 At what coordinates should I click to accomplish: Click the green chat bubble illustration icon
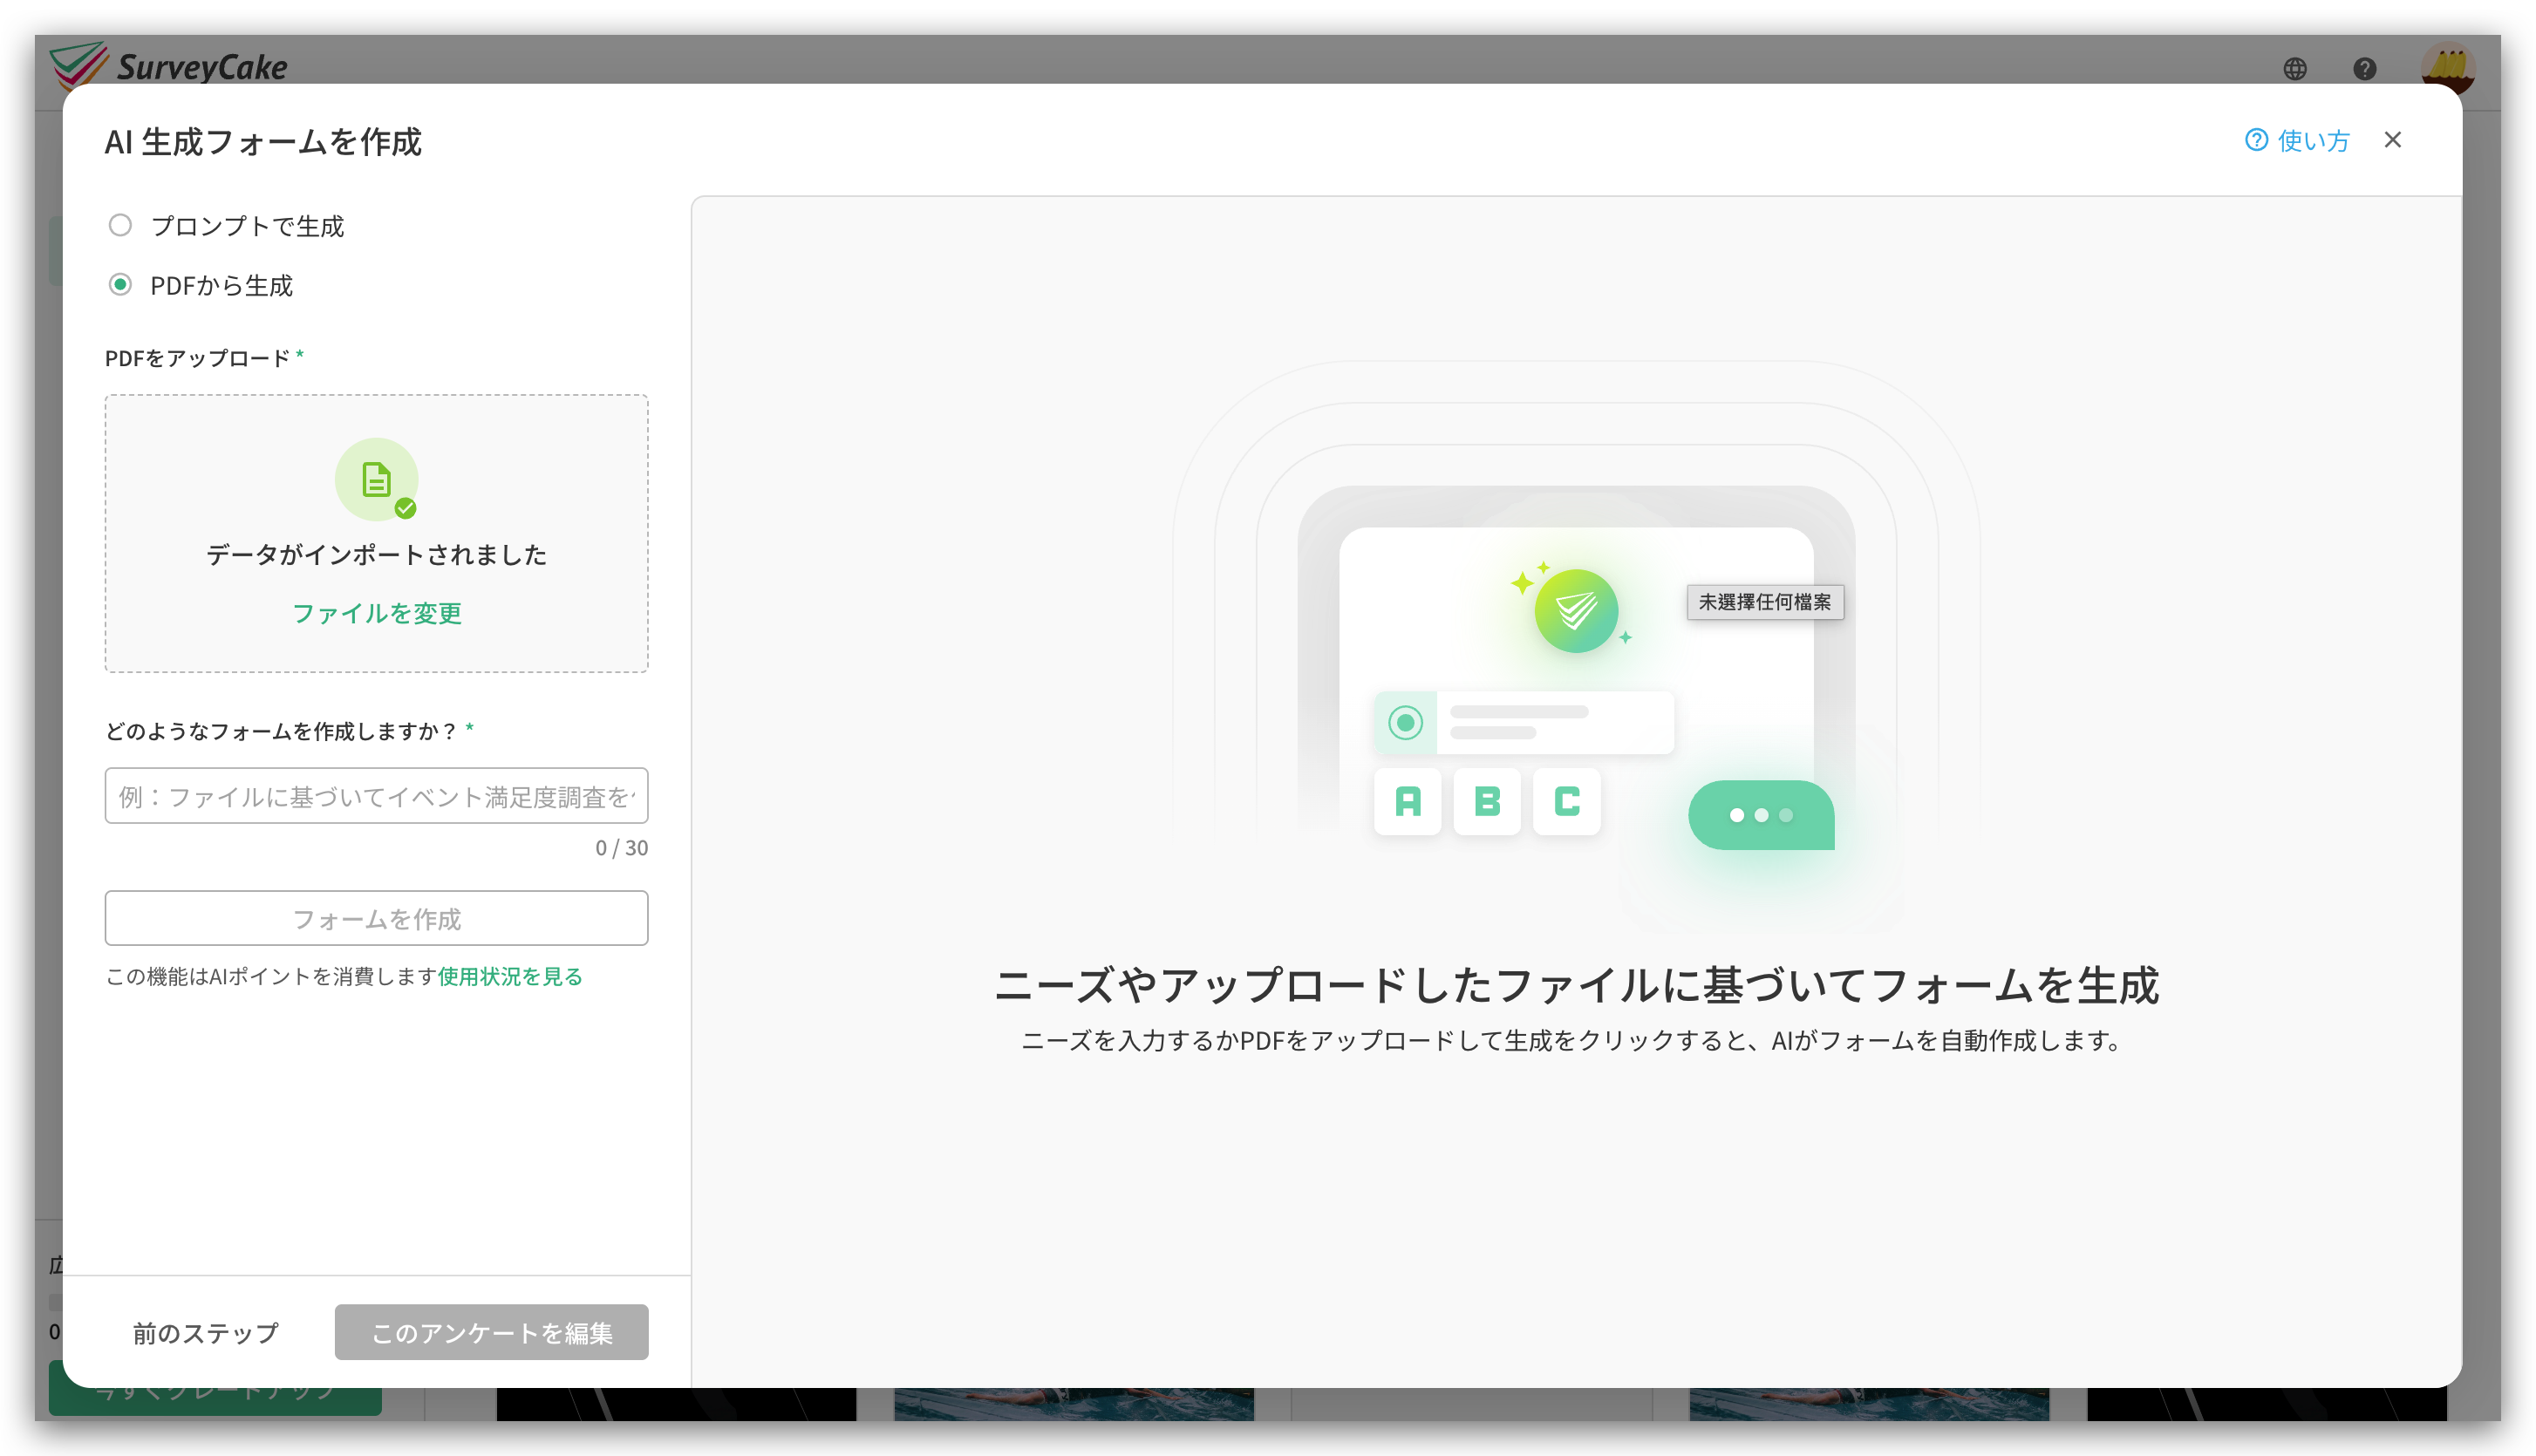coord(1761,815)
